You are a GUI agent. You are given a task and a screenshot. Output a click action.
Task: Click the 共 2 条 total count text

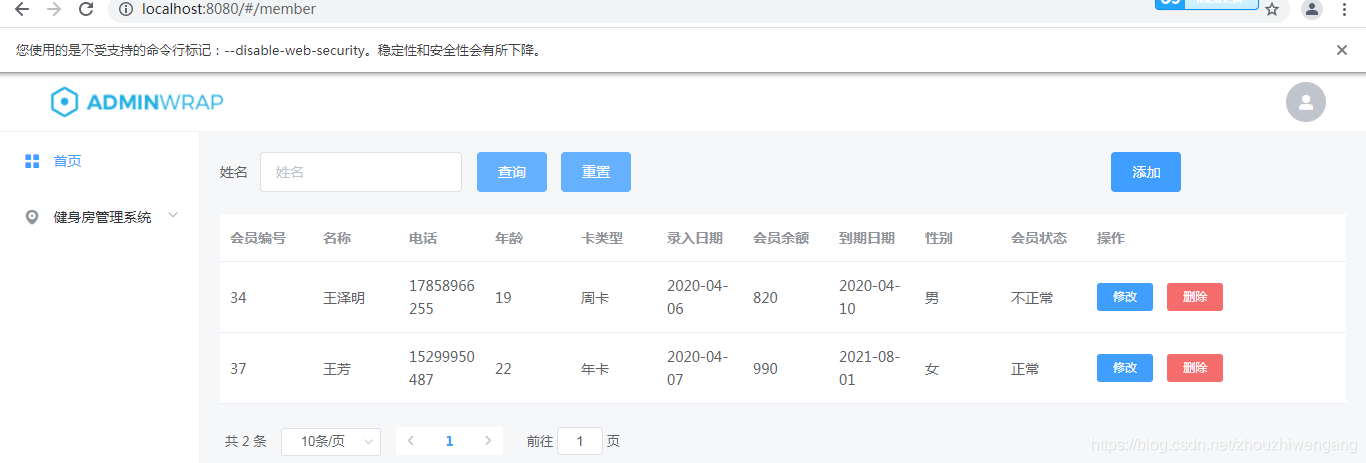(x=246, y=441)
